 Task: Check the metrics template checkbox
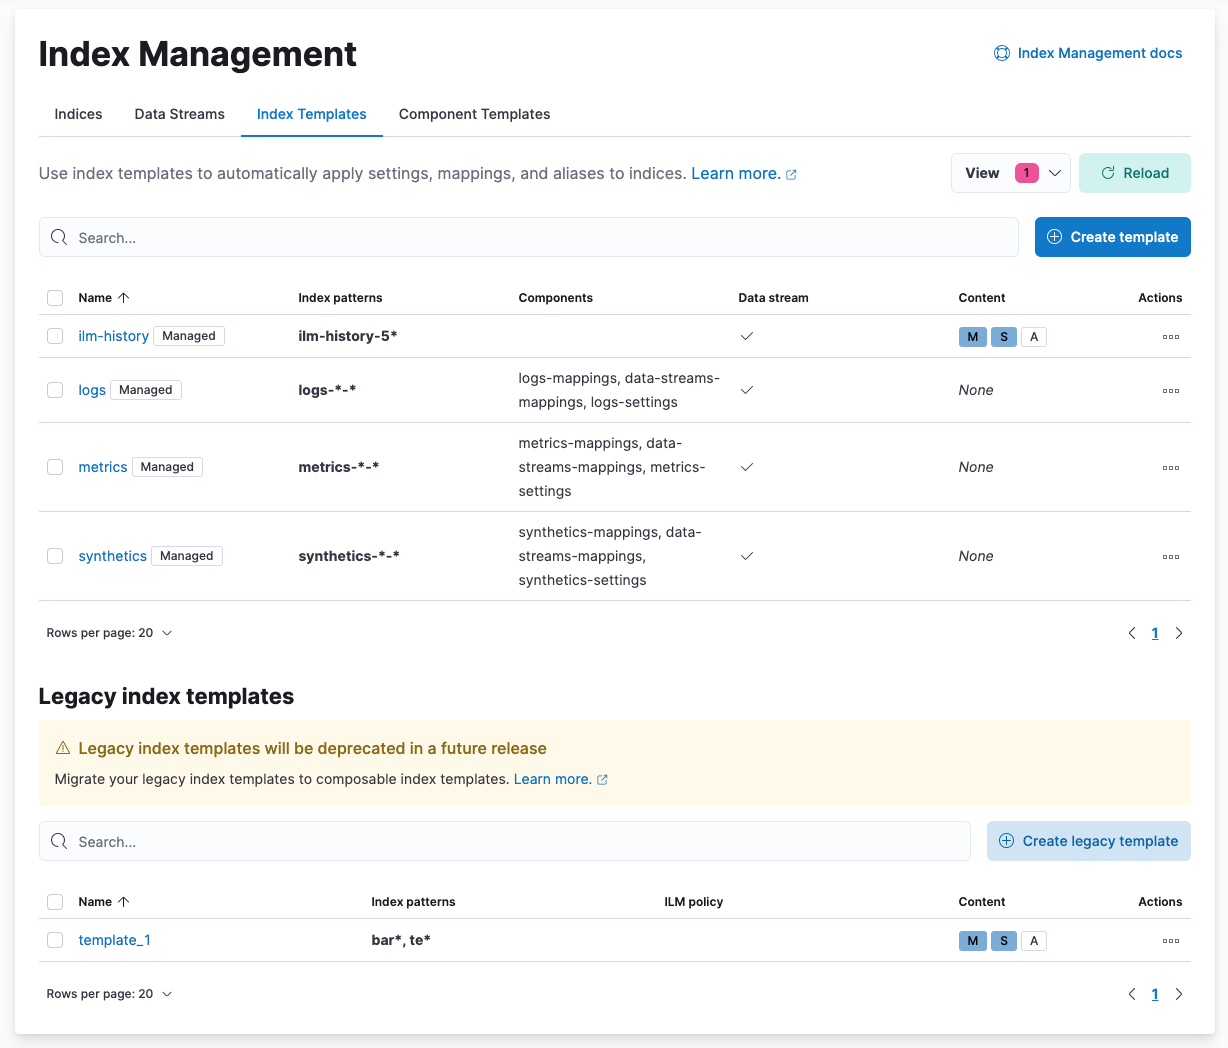pos(55,467)
